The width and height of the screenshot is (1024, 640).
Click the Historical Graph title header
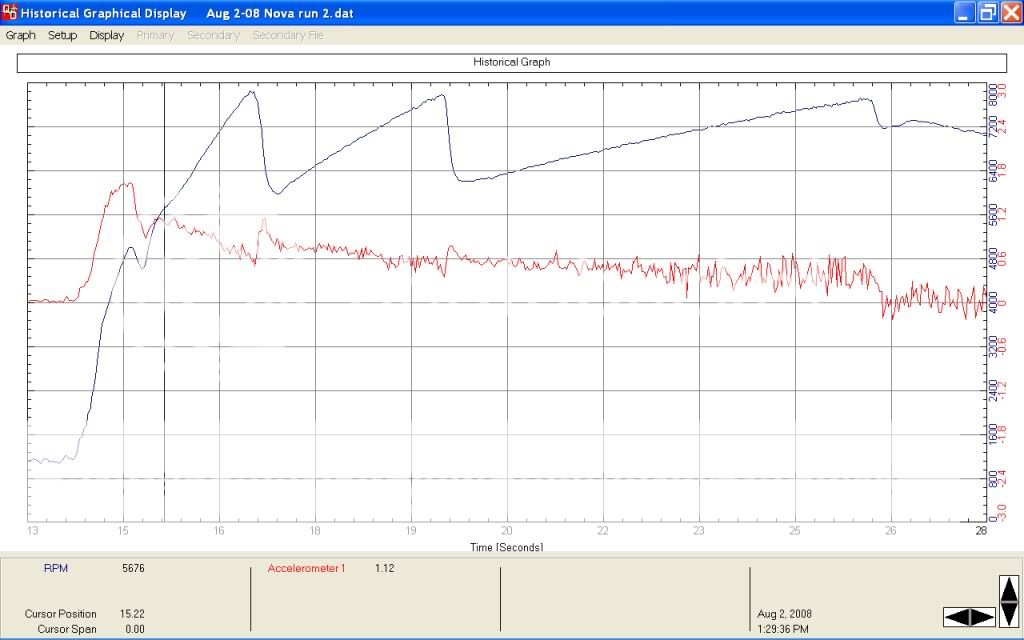click(x=511, y=62)
